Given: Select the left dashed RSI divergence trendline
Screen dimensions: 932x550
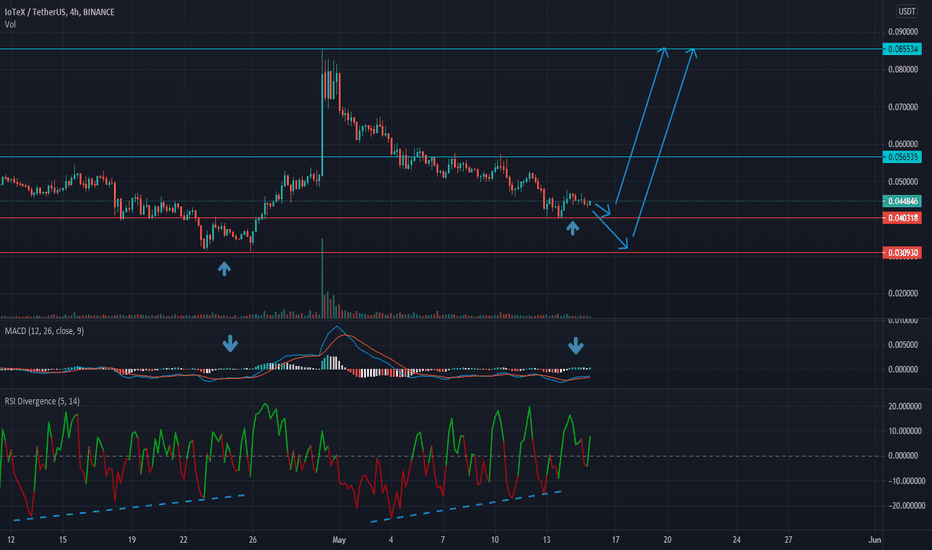Looking at the screenshot, I should click(128, 508).
